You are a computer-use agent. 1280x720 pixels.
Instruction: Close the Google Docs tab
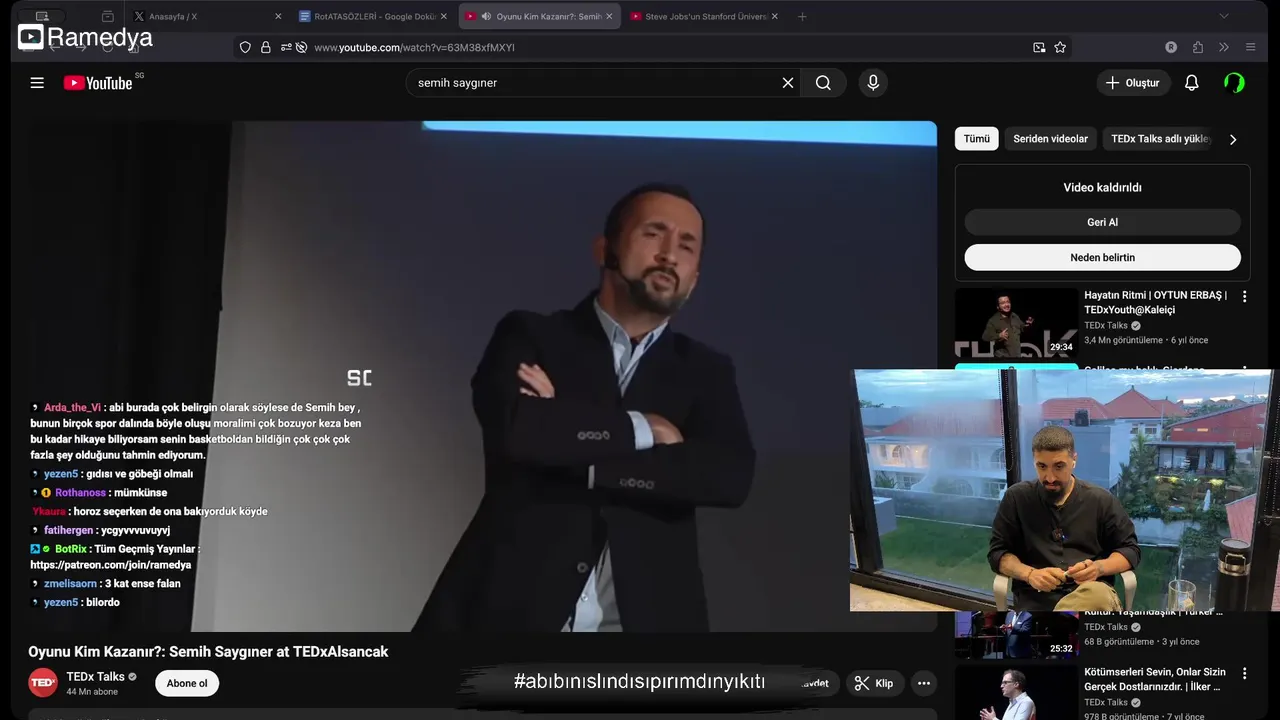(444, 16)
